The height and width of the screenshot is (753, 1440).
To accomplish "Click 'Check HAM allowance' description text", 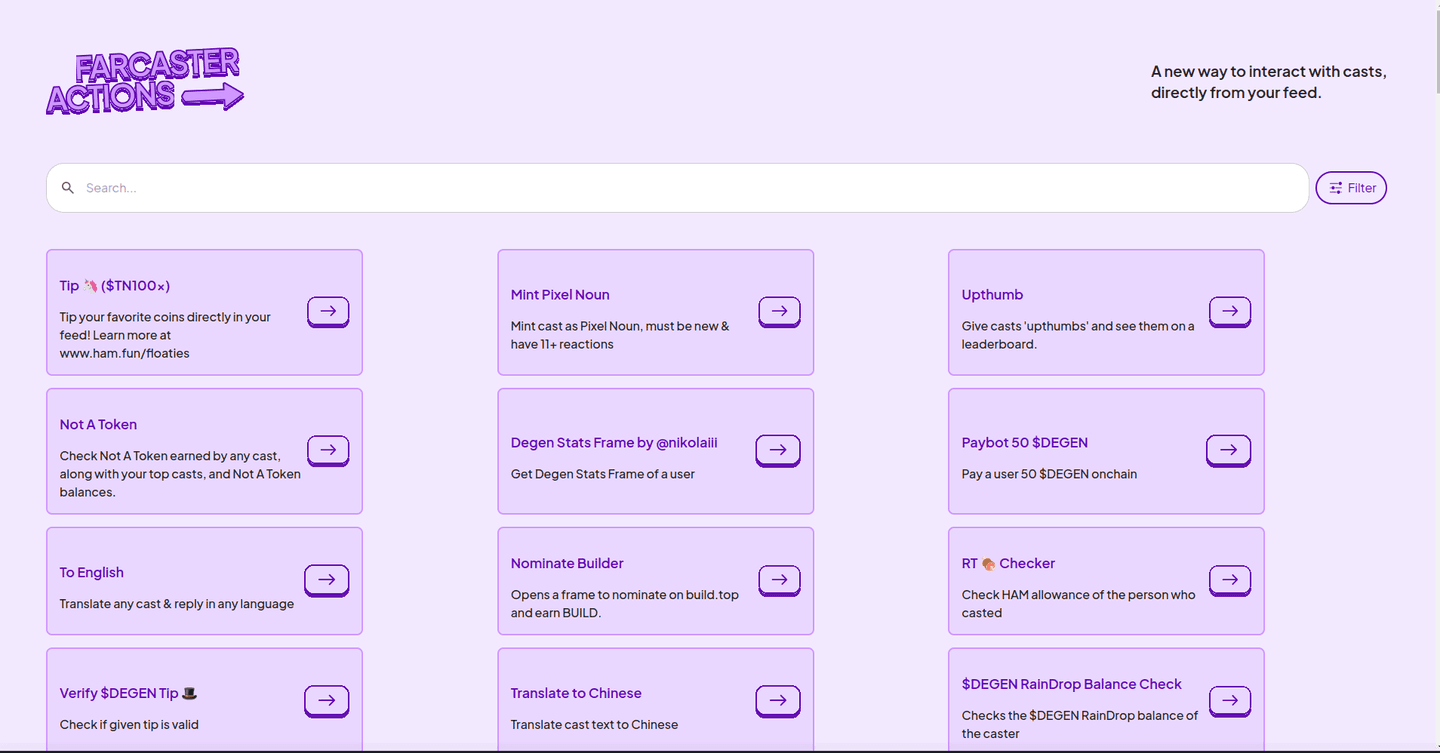I will (x=1078, y=604).
